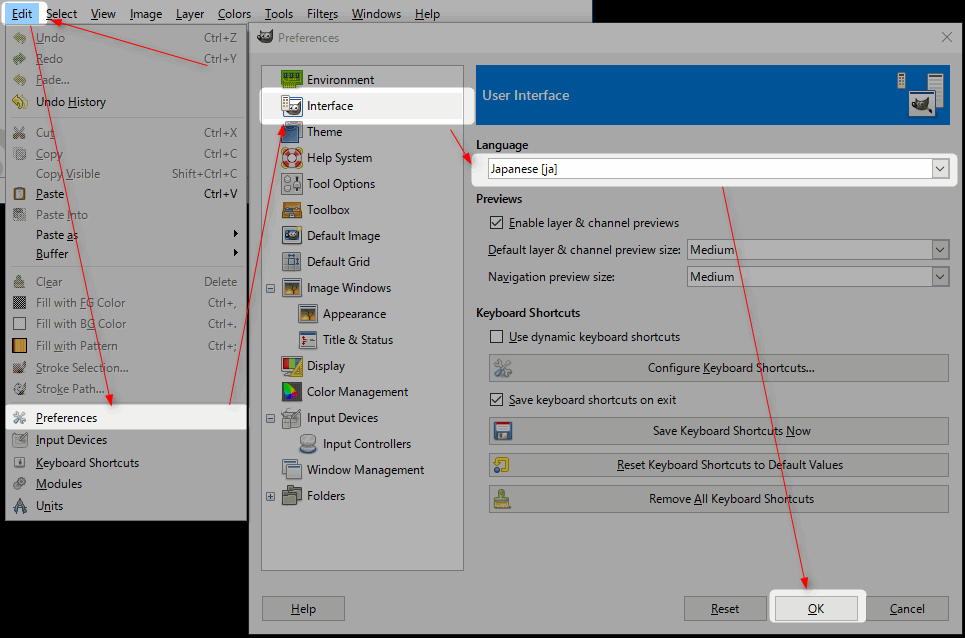Collapse the Input Devices tree node
The image size is (965, 638).
click(270, 418)
